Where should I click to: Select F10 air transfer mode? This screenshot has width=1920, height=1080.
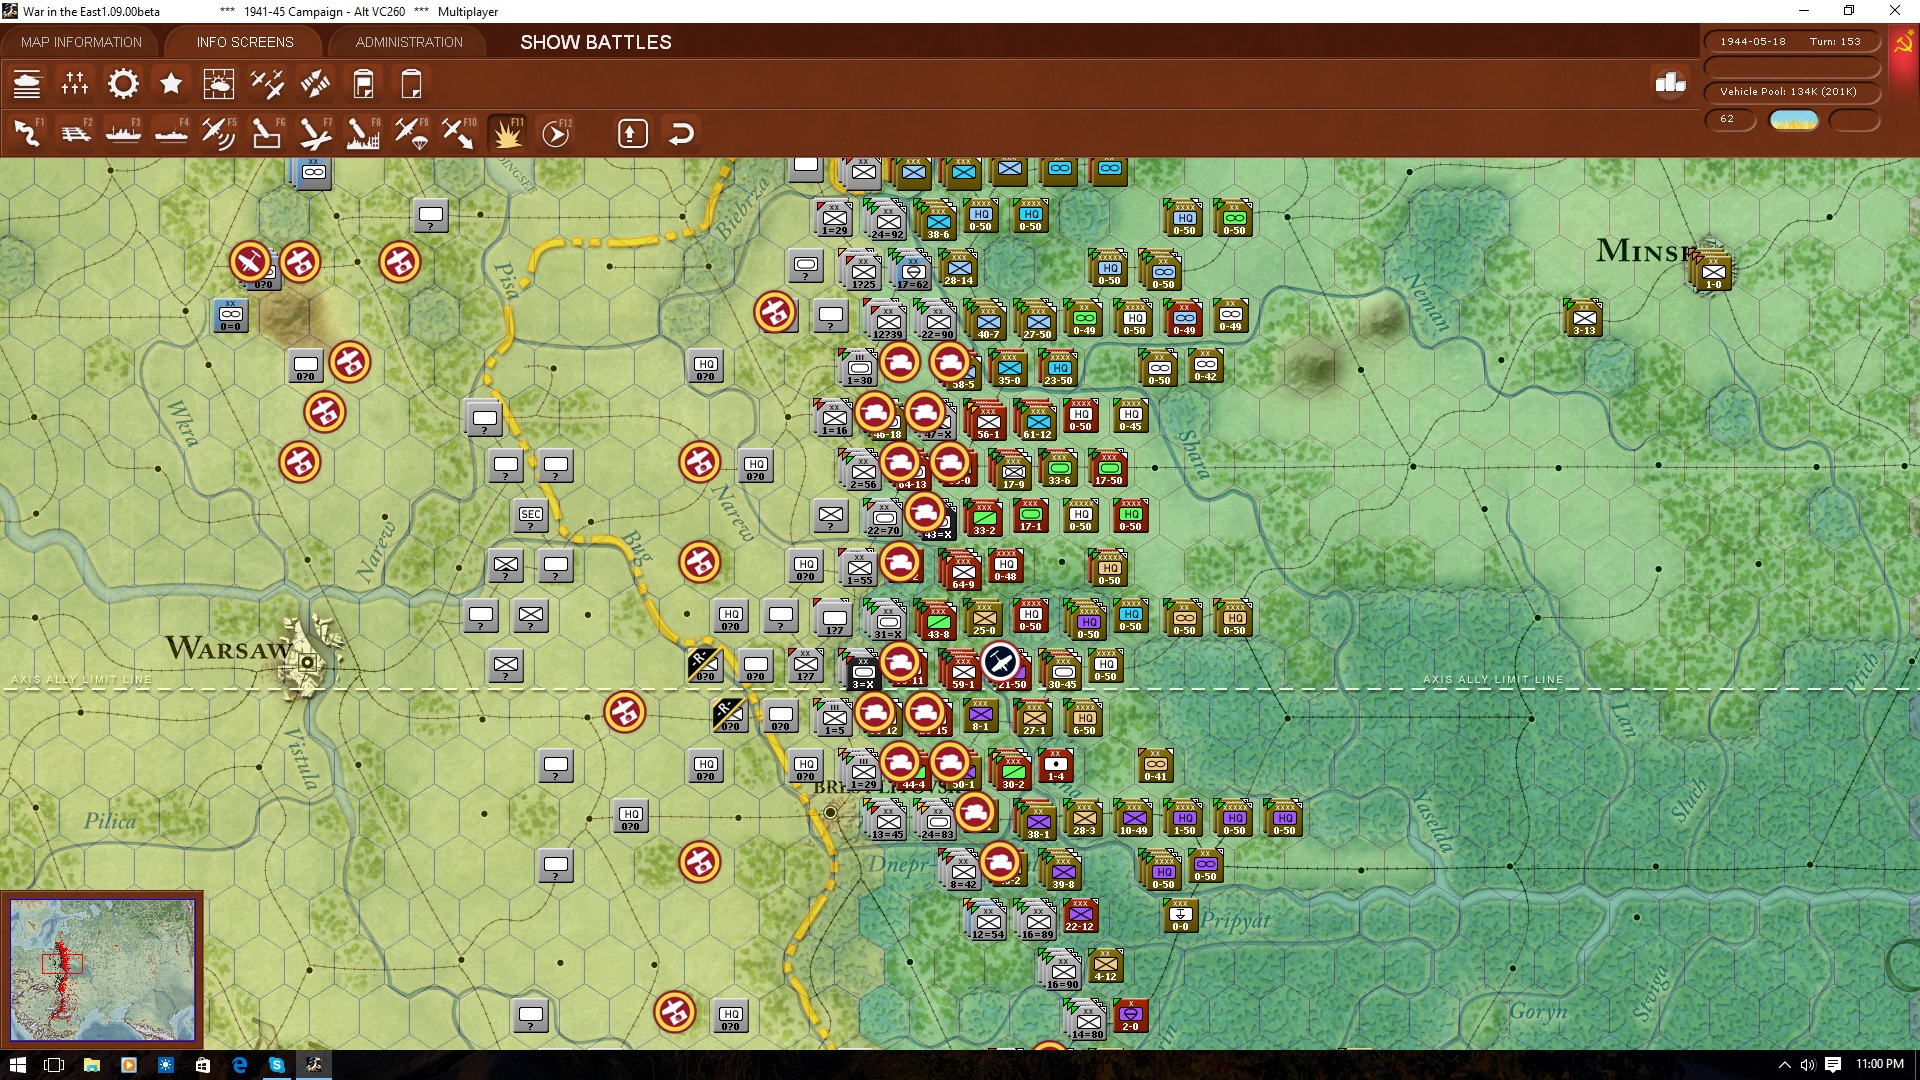(x=459, y=133)
